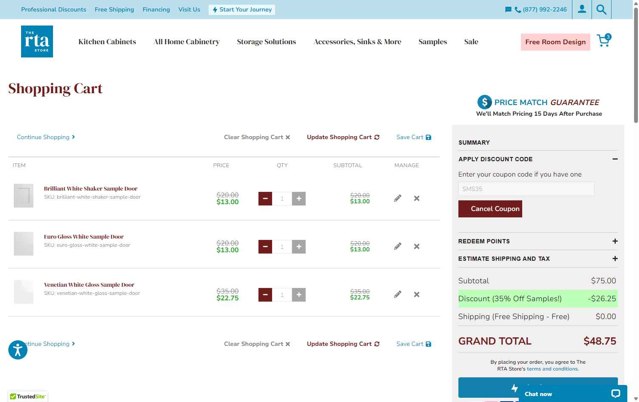The width and height of the screenshot is (639, 402).
Task: Decrease quantity of Euro Gloss White Sample Door
Action: coord(265,247)
